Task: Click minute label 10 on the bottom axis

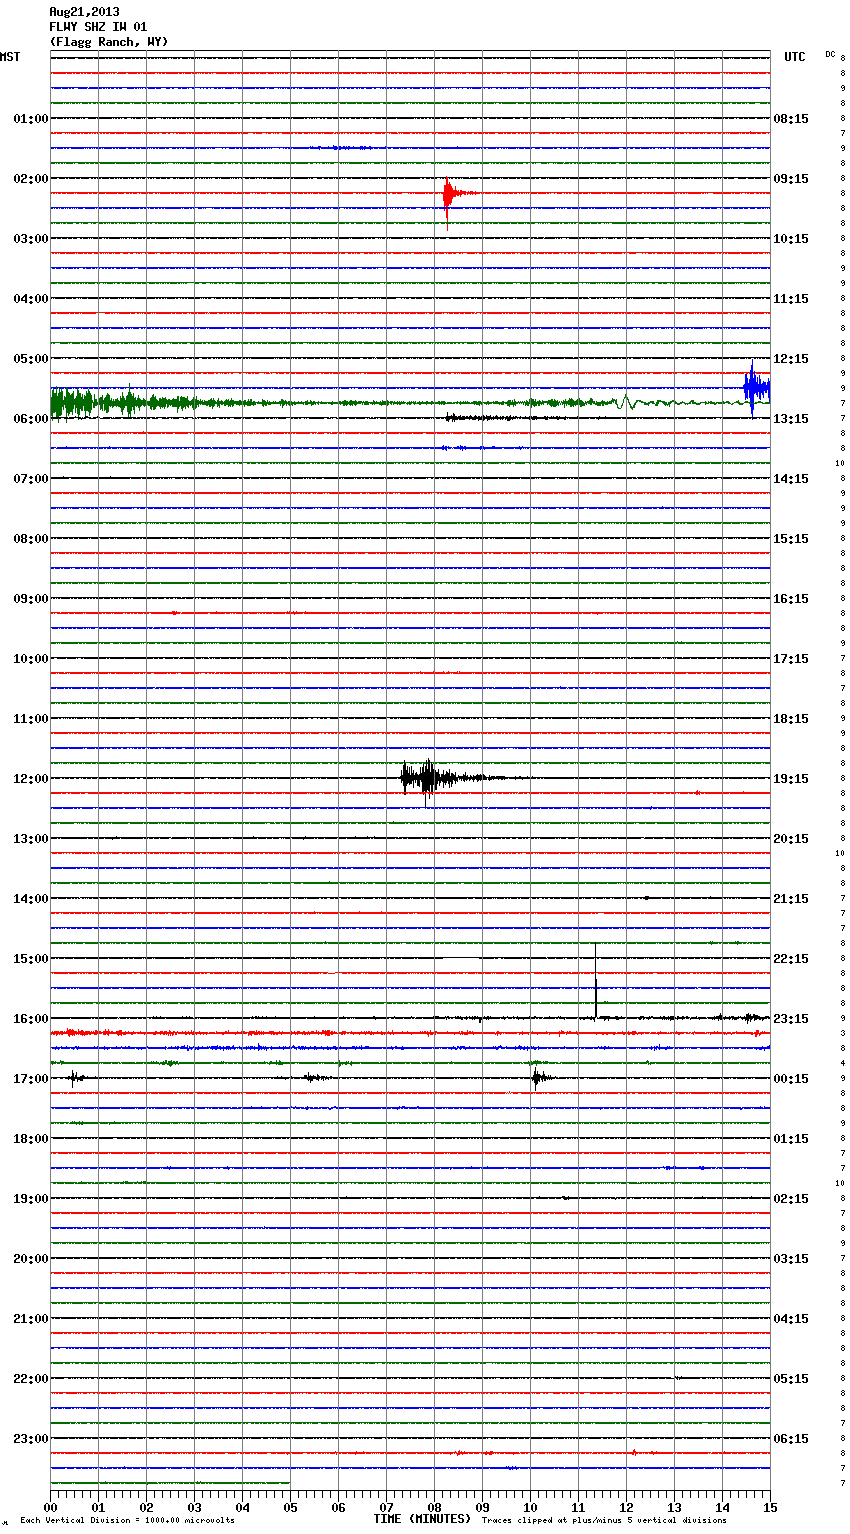Action: click(x=530, y=1507)
